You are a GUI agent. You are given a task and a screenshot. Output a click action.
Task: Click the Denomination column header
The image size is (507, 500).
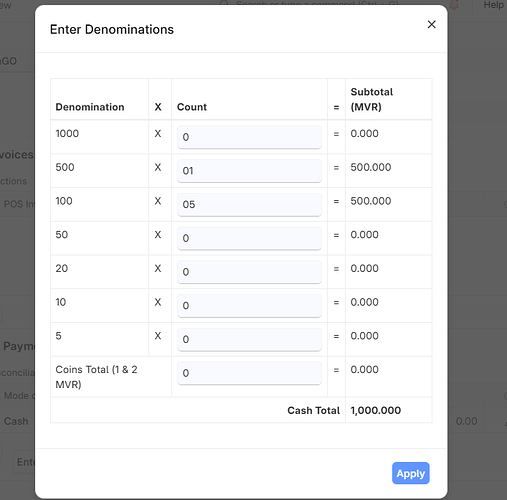(x=90, y=107)
